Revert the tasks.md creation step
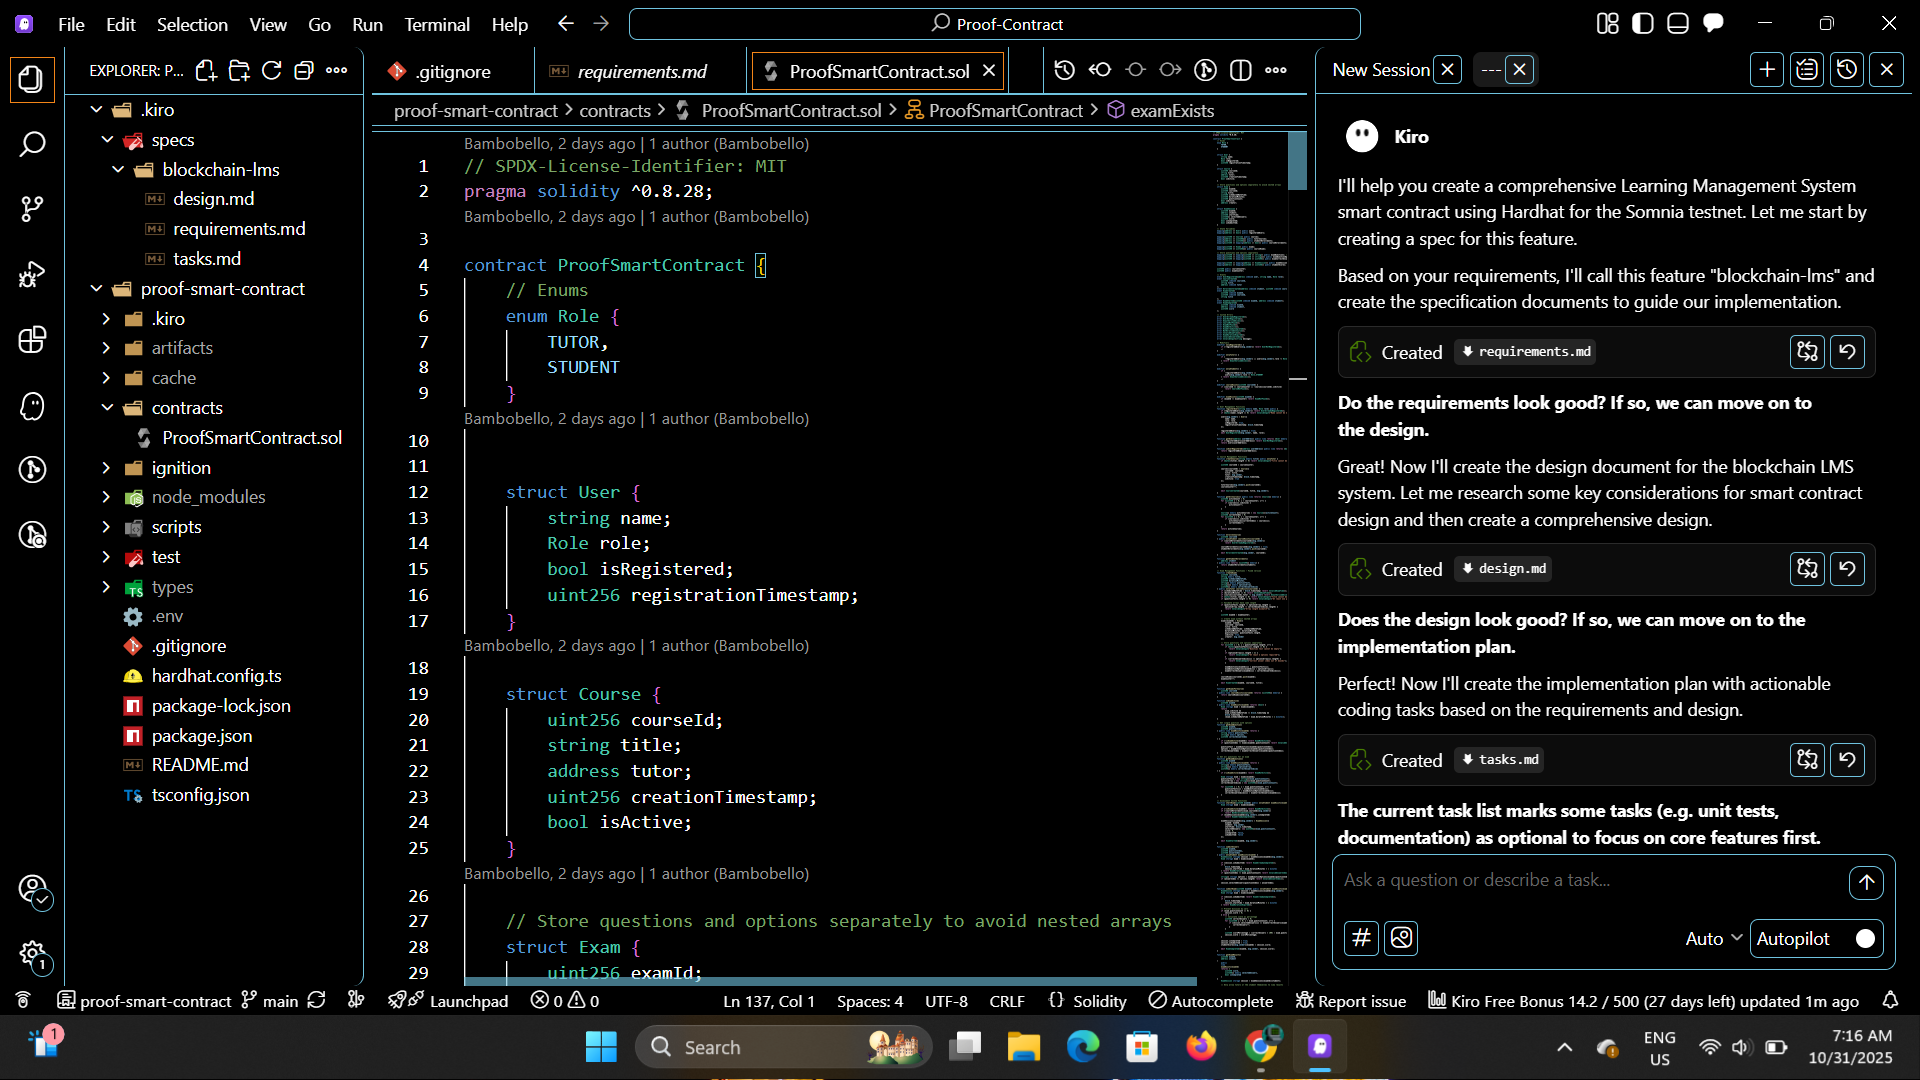1920x1080 pixels. (1847, 760)
